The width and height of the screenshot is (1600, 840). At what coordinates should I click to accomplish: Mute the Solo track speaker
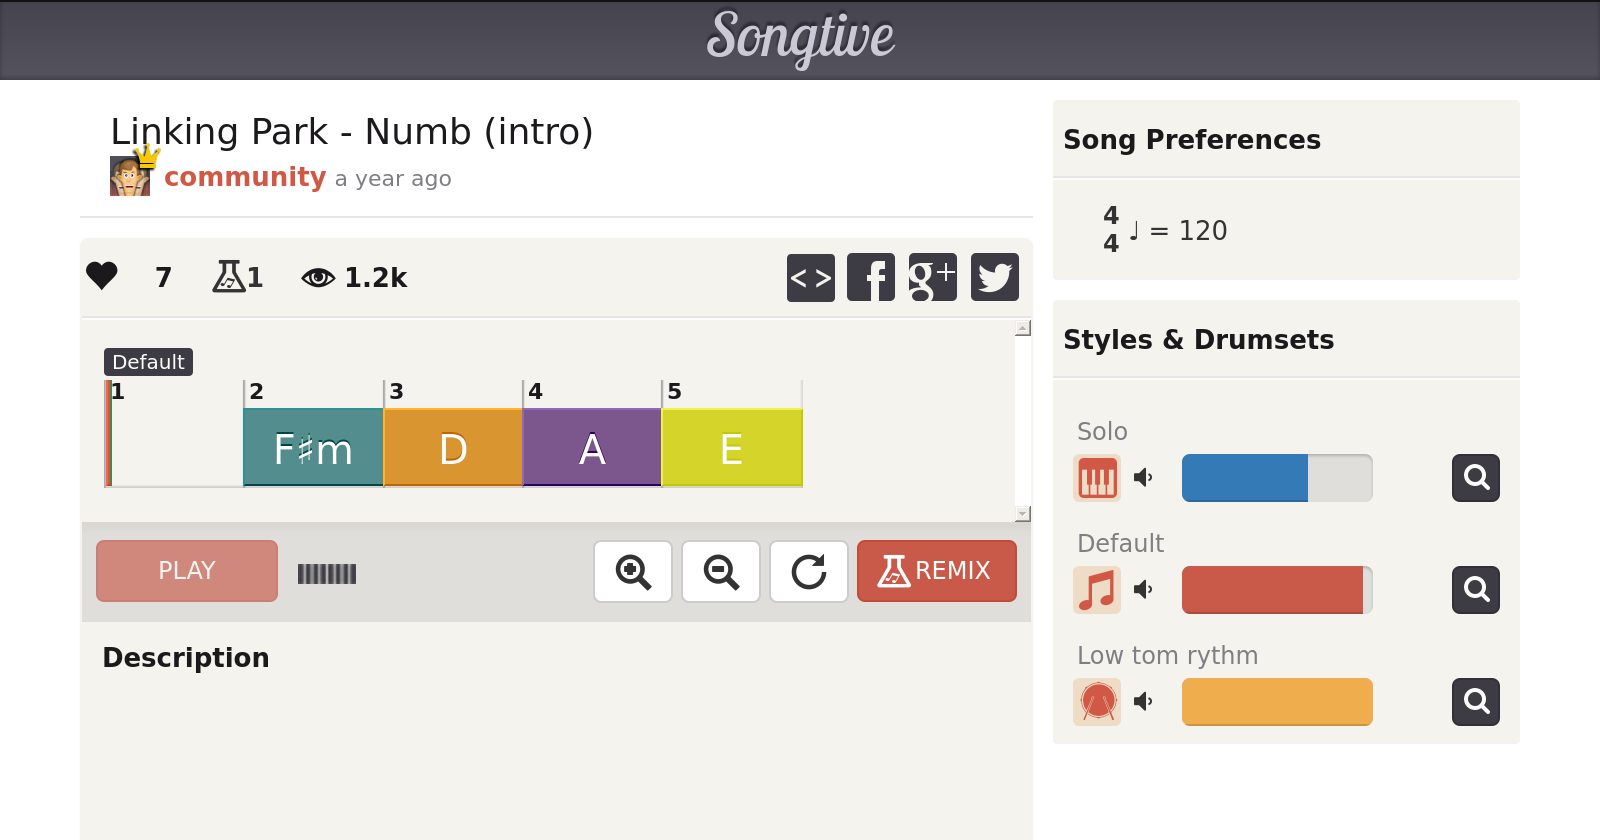(1143, 478)
